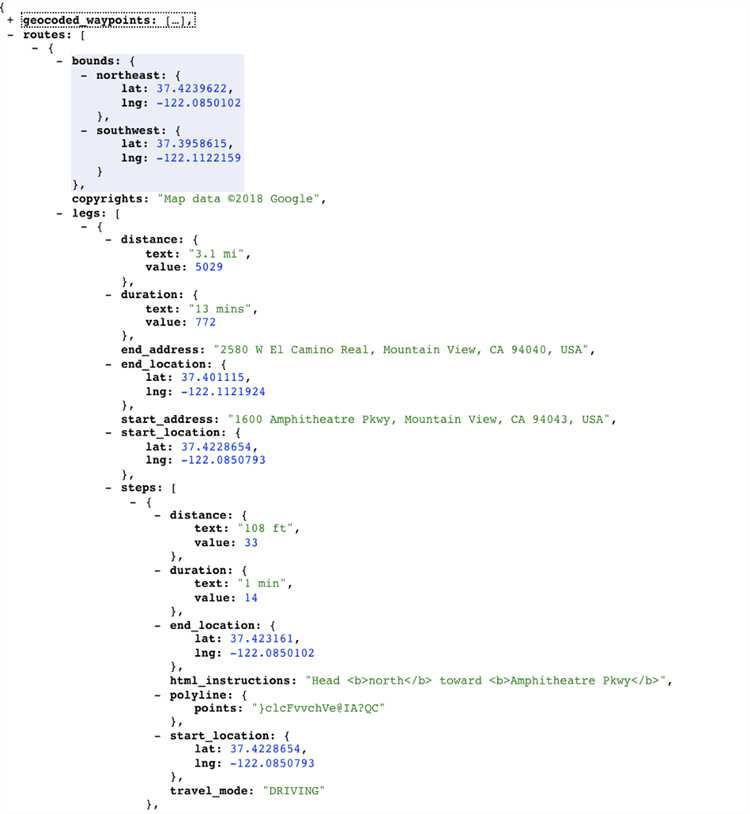Click the copyrights key label
This screenshot has height=814, width=750.
pyautogui.click(x=110, y=199)
